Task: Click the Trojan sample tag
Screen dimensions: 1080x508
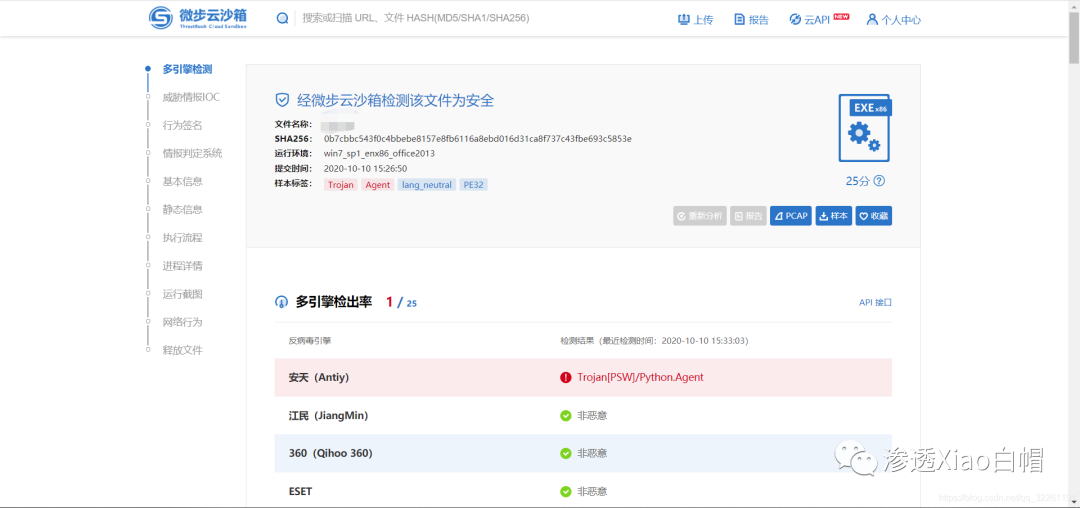Action: pos(341,184)
